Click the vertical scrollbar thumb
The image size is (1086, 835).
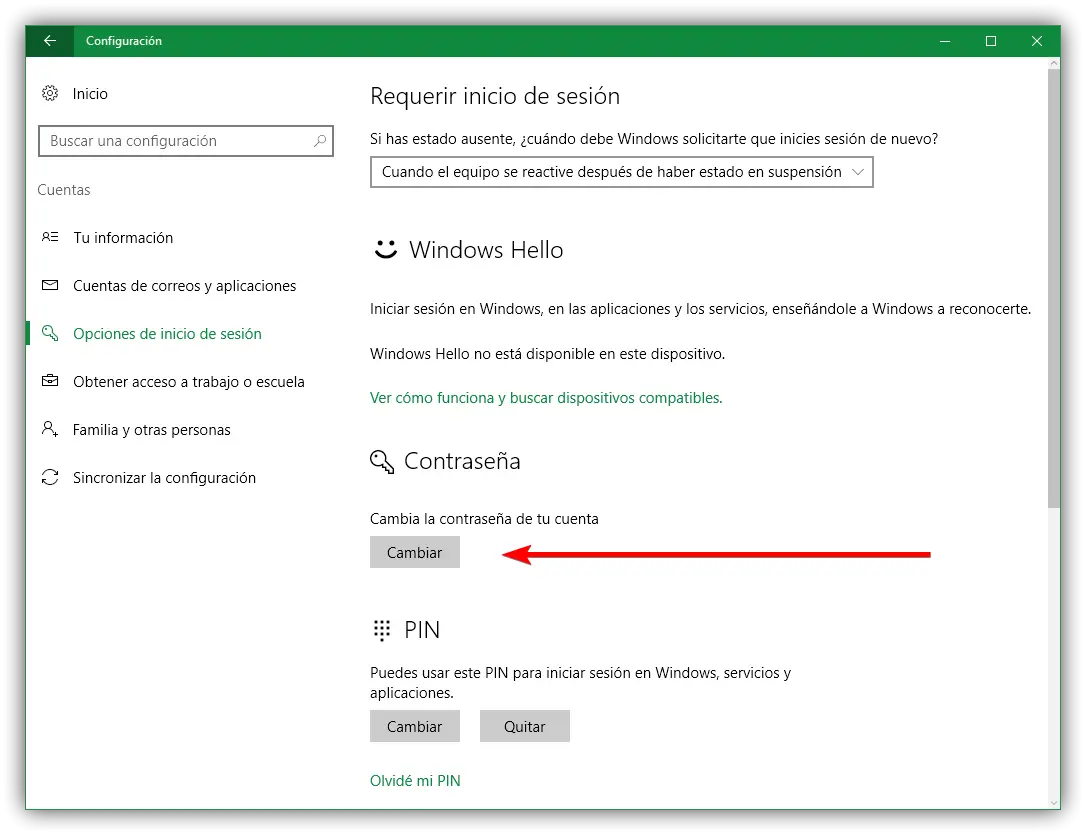point(1053,287)
